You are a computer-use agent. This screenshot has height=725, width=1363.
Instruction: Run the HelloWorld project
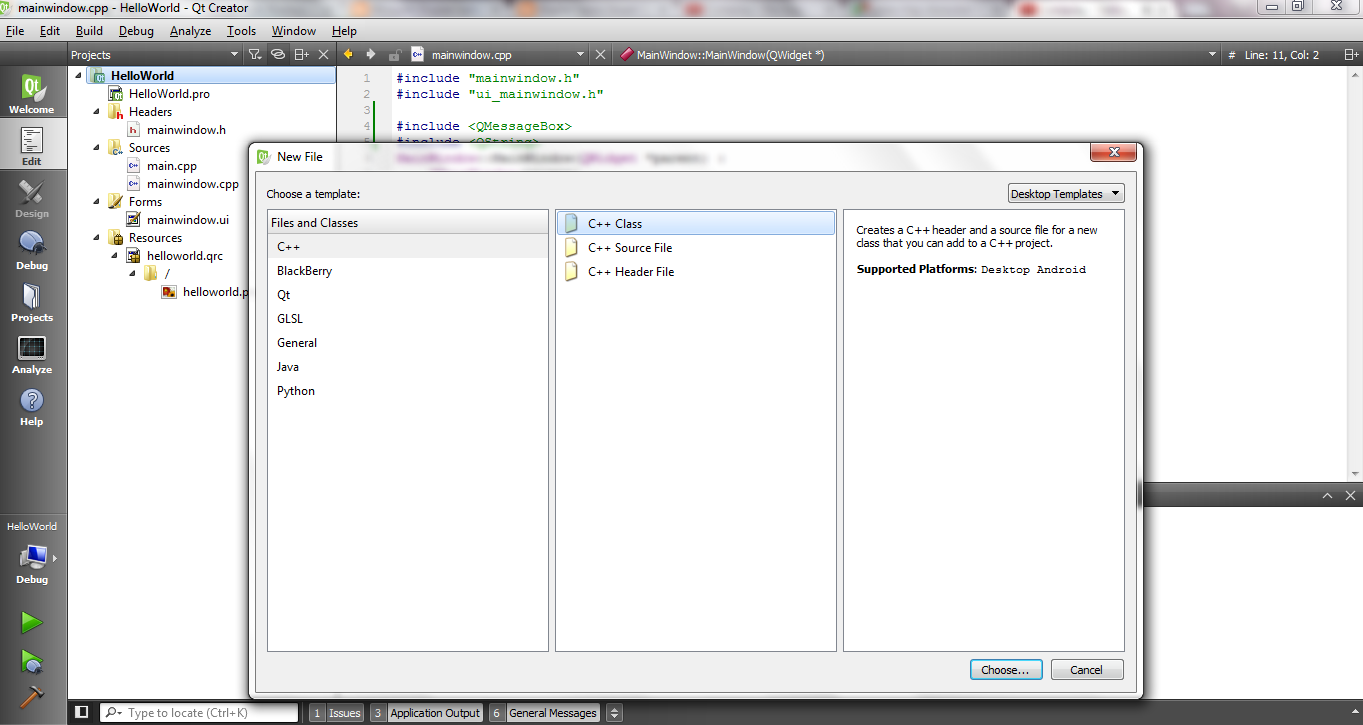coord(31,622)
